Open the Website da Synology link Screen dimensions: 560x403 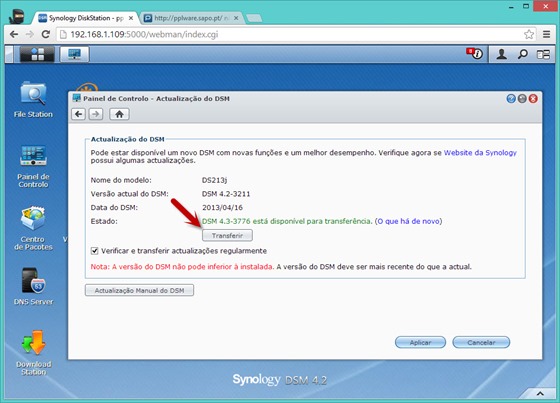(480, 153)
